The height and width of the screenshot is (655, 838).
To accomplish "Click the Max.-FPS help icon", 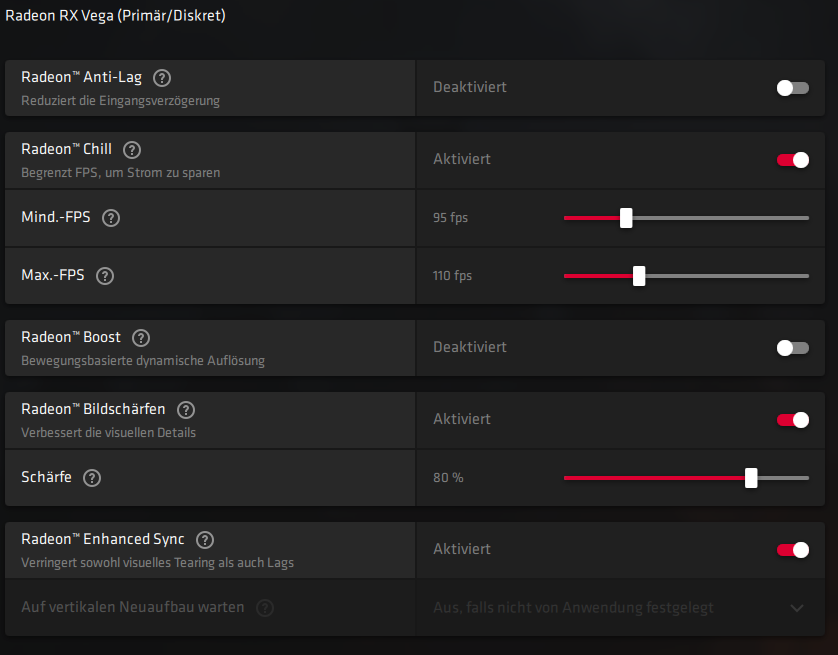I will click(105, 276).
